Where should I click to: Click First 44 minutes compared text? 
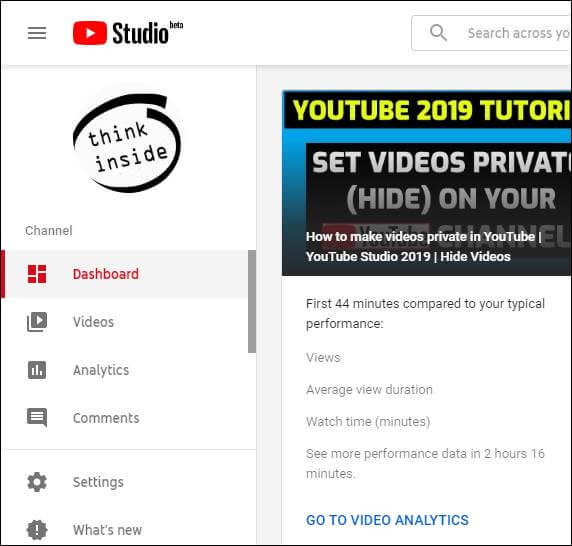tap(425, 314)
